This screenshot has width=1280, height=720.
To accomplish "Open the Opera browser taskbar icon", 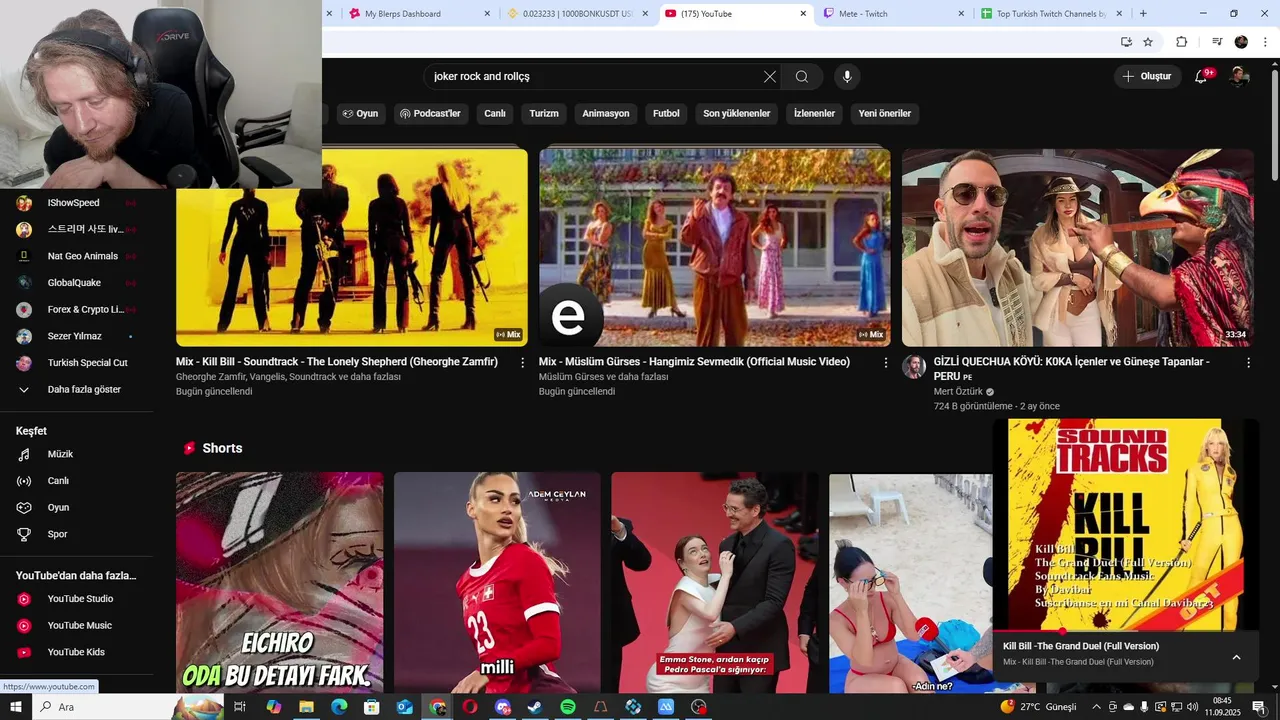I will (470, 707).
